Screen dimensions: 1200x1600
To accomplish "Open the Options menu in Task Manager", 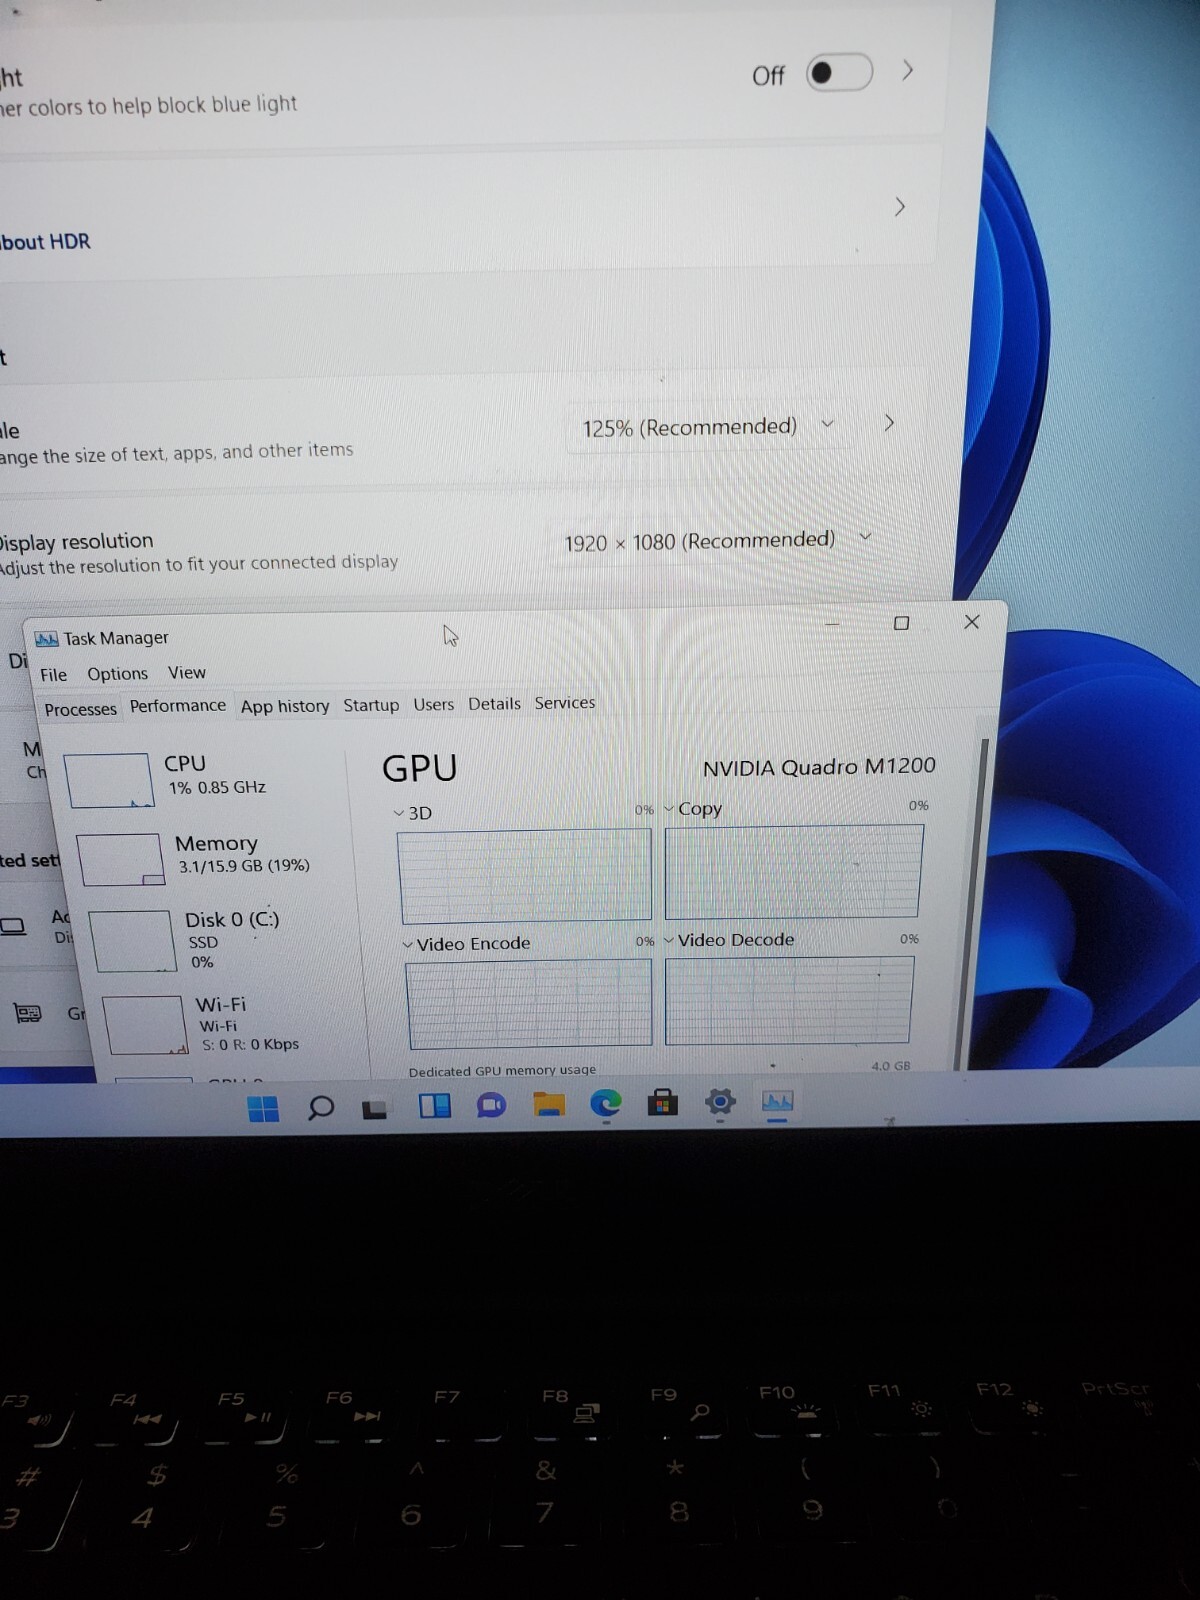I will click(117, 674).
